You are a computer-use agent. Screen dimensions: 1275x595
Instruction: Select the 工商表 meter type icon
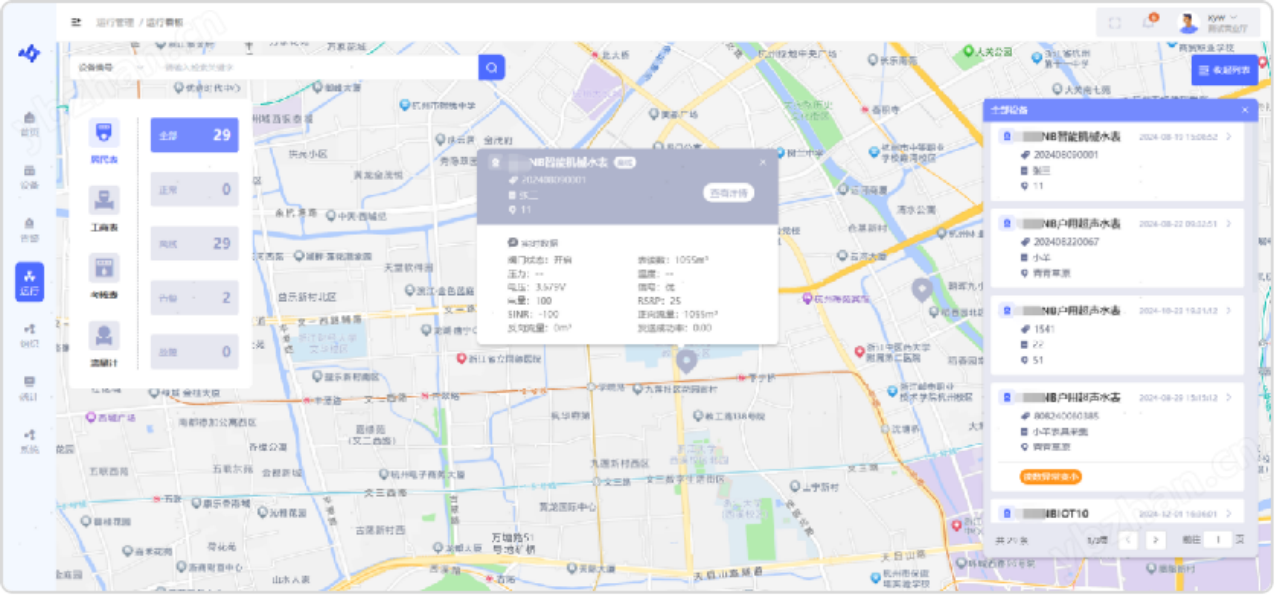[x=104, y=202]
